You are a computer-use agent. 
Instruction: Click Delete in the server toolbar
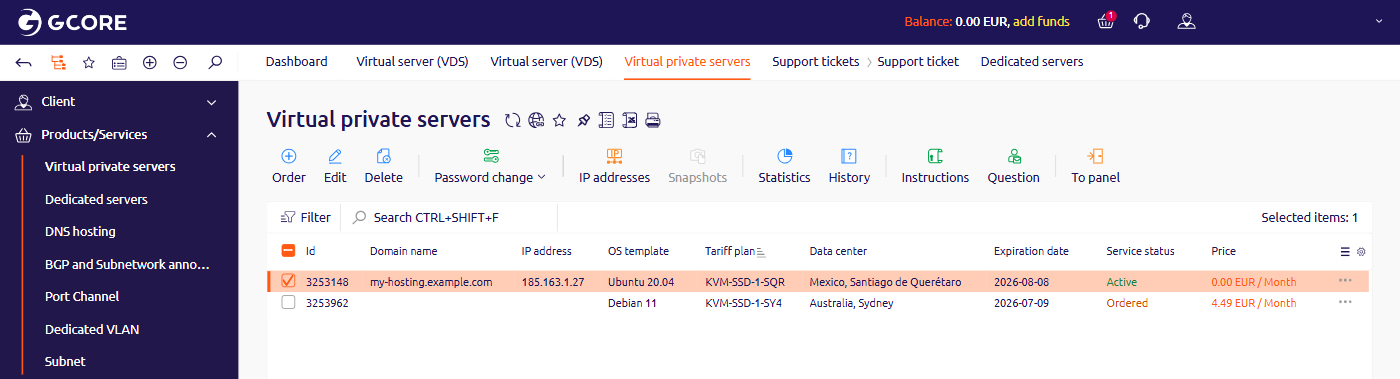[x=383, y=166]
